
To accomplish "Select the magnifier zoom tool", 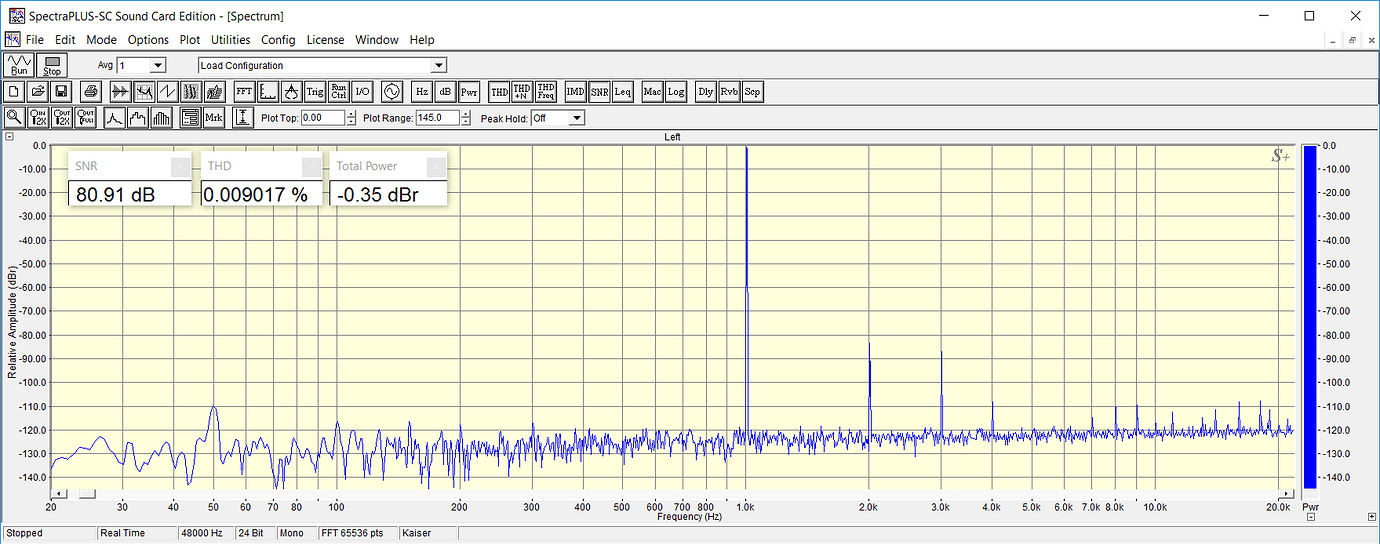I will 14,118.
